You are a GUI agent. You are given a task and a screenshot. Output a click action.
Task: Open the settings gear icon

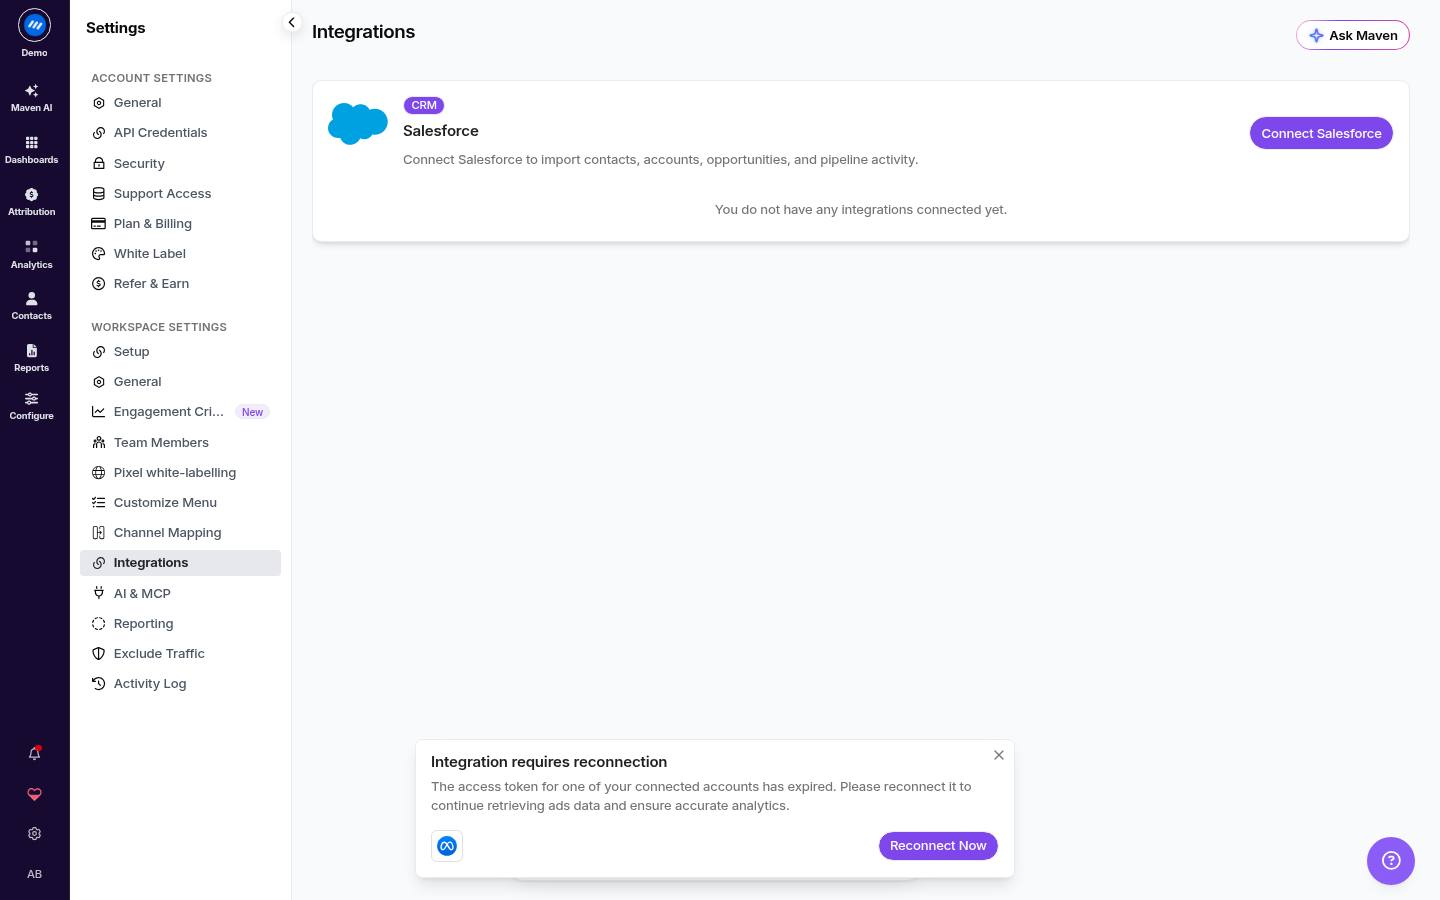tap(35, 833)
